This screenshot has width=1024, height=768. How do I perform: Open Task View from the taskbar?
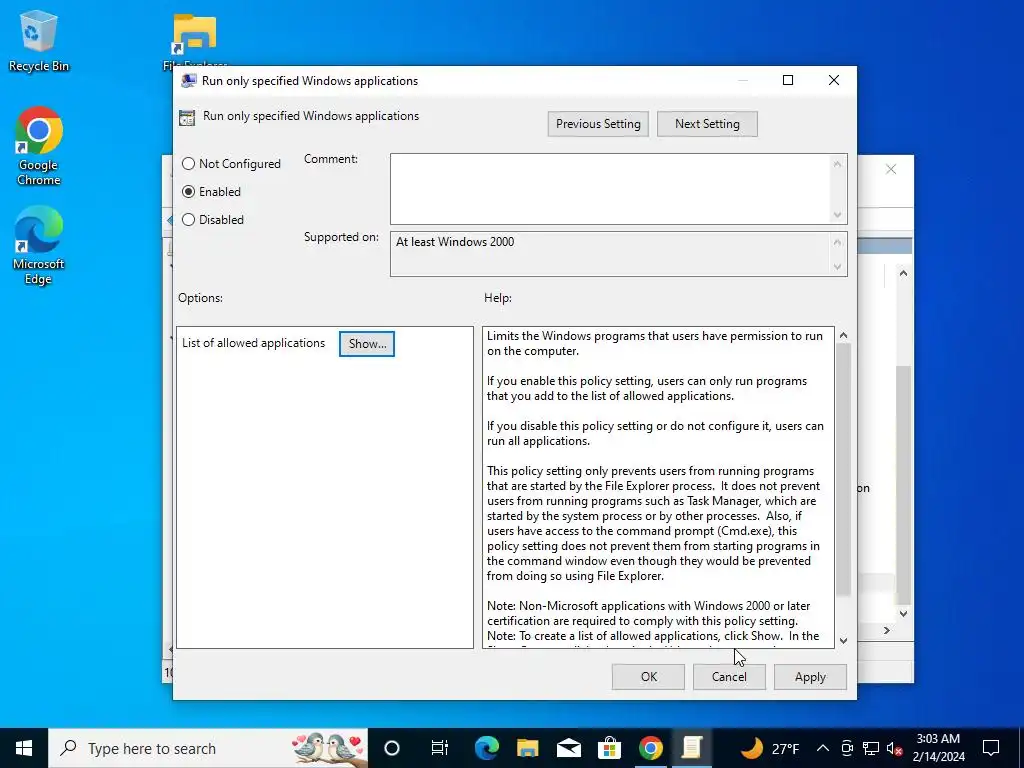pos(440,748)
